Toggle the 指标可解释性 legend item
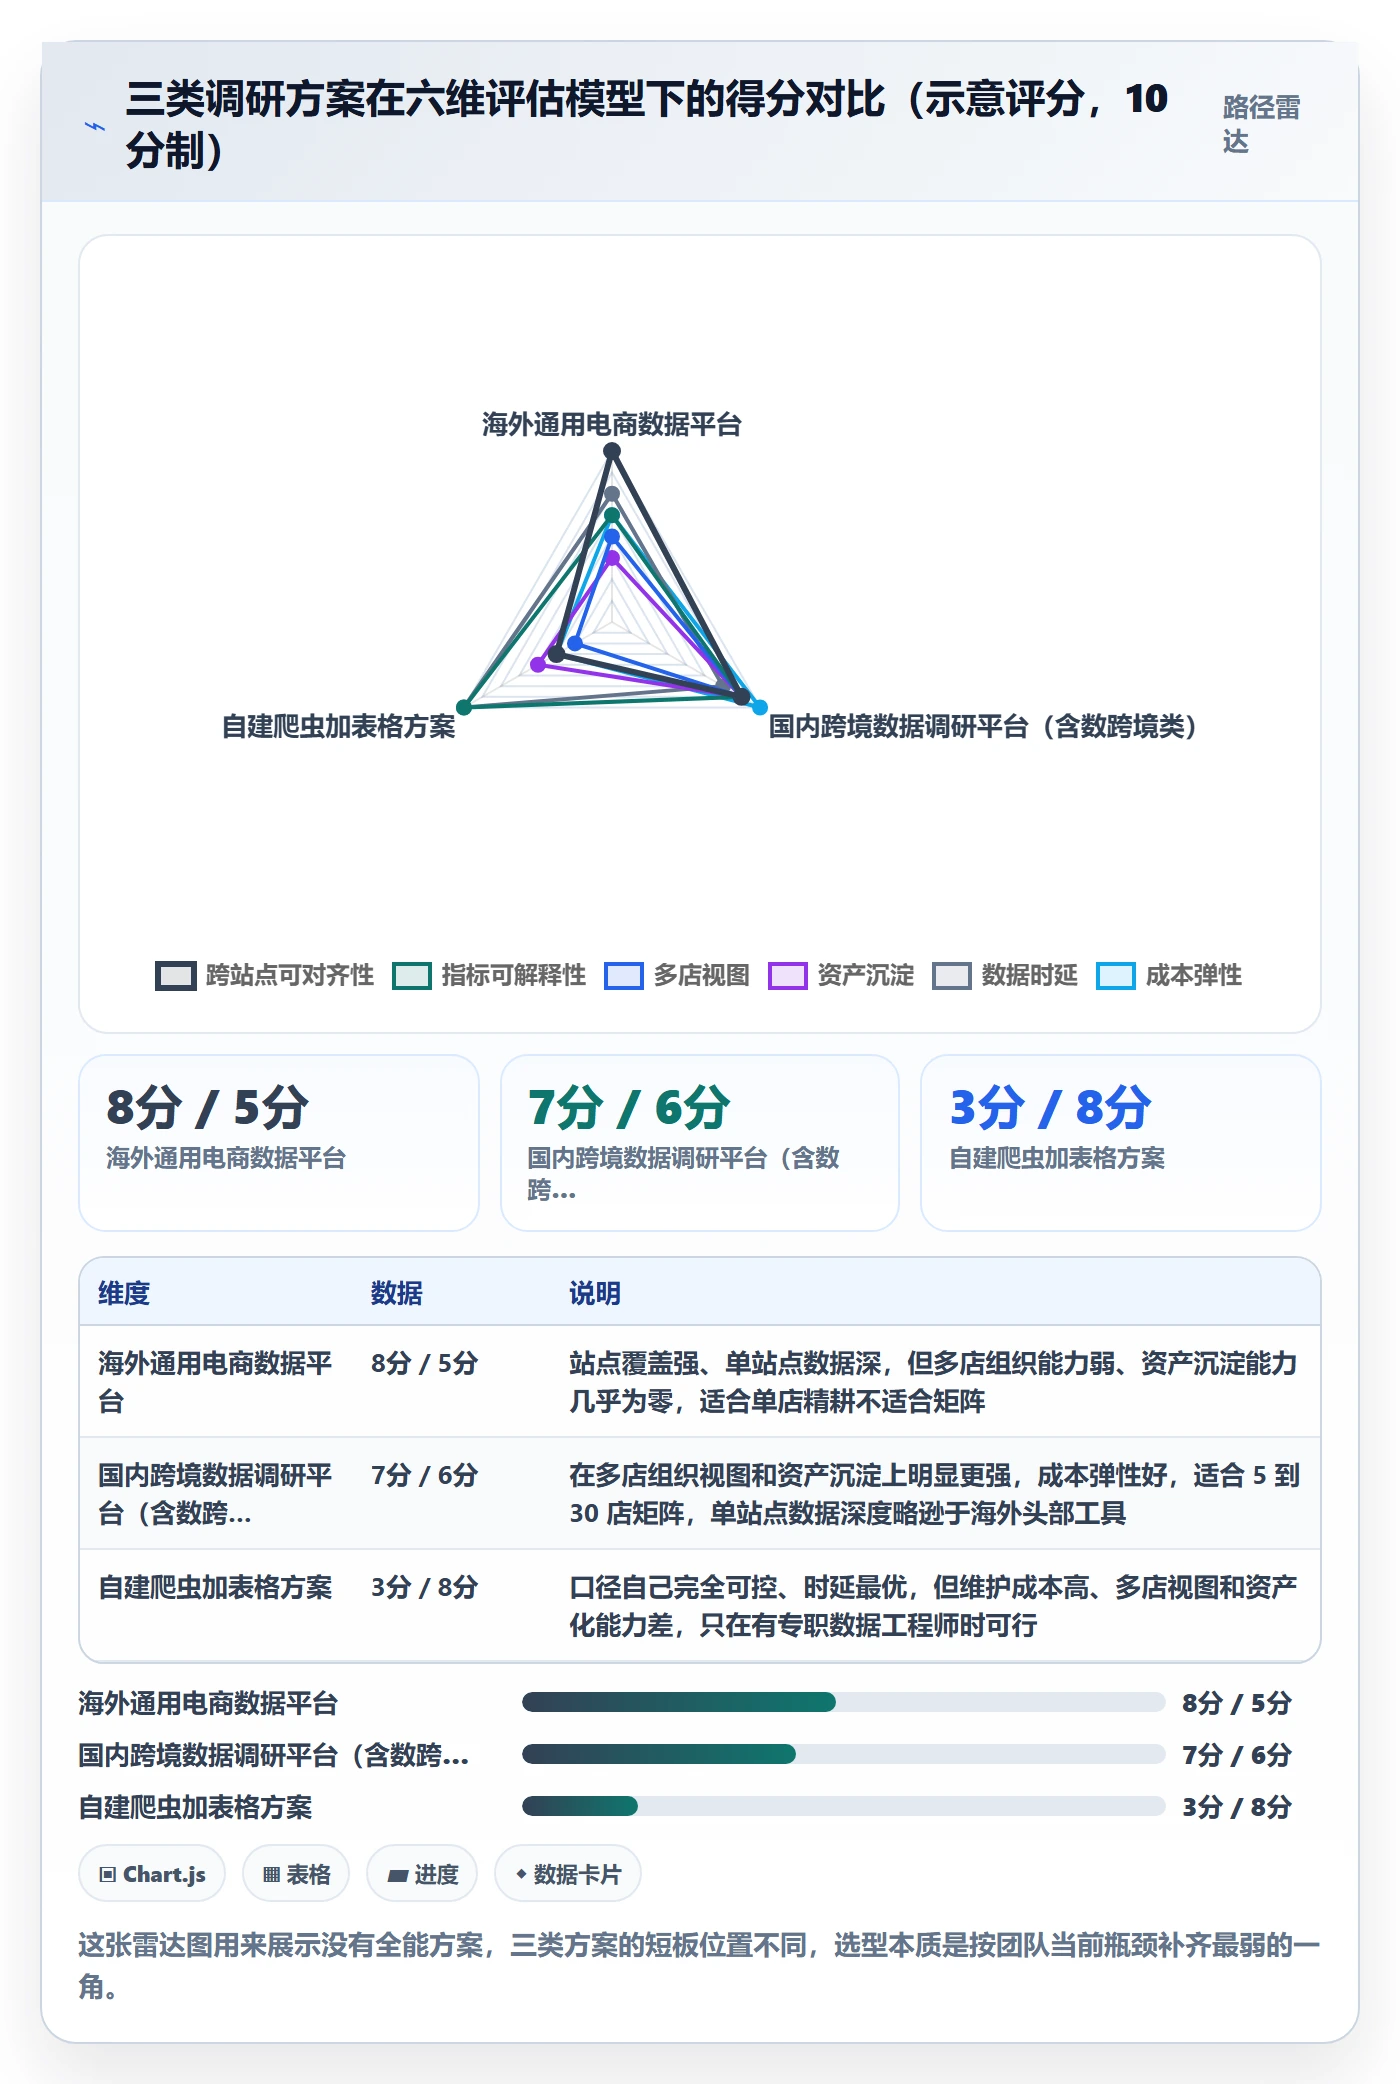The width and height of the screenshot is (1400, 2084). point(489,975)
